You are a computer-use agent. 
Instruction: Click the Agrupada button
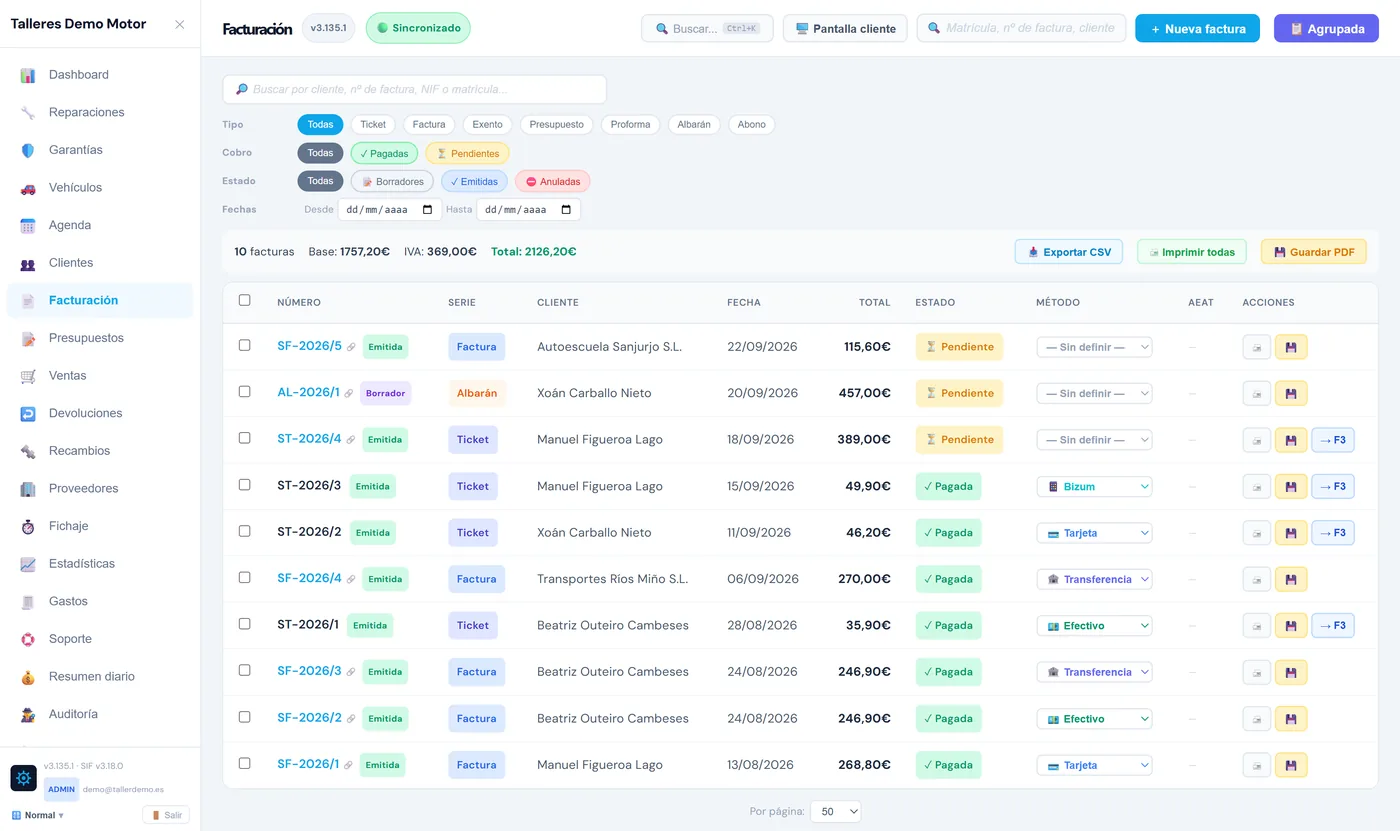[1326, 29]
